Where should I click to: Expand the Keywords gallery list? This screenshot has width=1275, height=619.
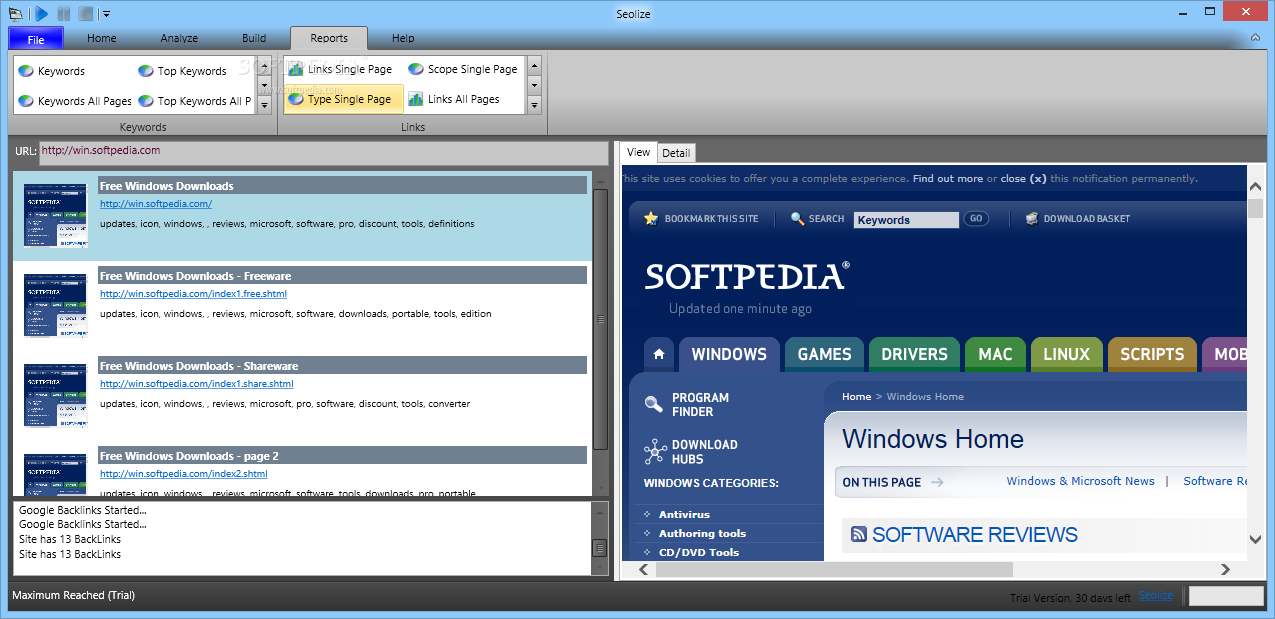click(x=265, y=104)
